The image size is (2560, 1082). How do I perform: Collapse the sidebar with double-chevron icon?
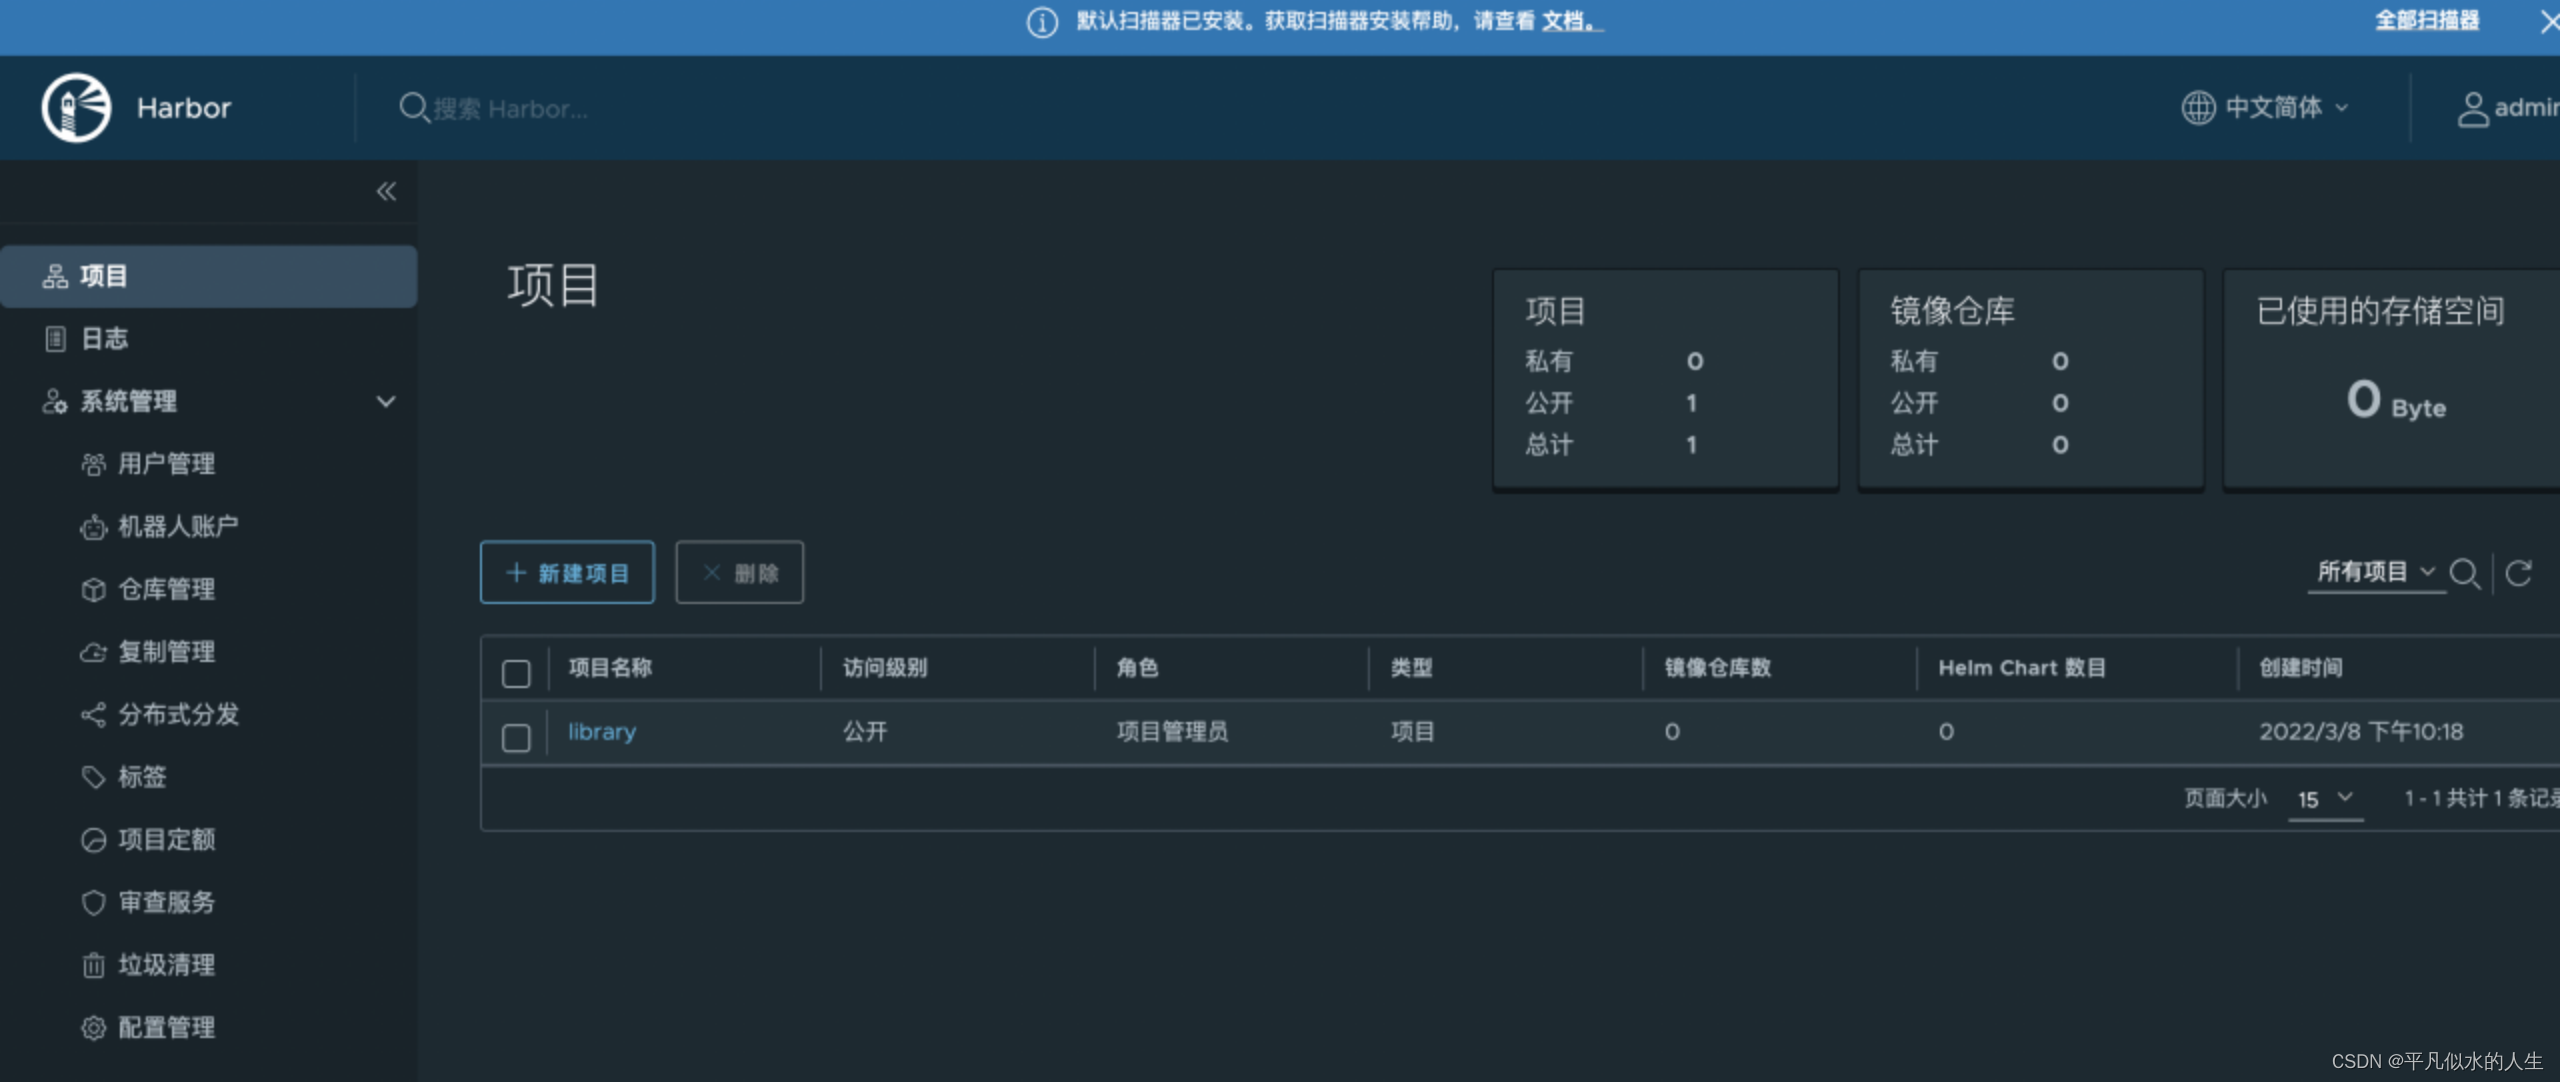tap(386, 191)
